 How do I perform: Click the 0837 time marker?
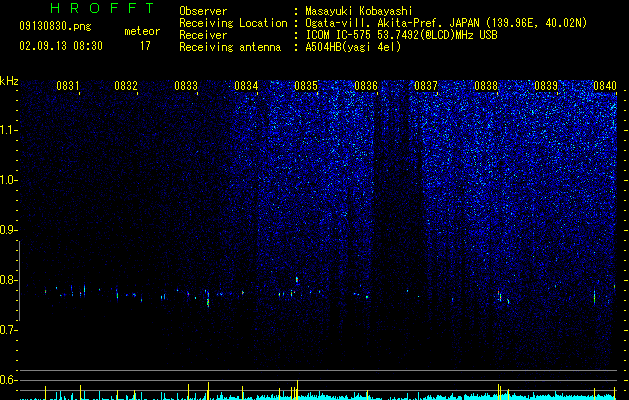click(426, 86)
